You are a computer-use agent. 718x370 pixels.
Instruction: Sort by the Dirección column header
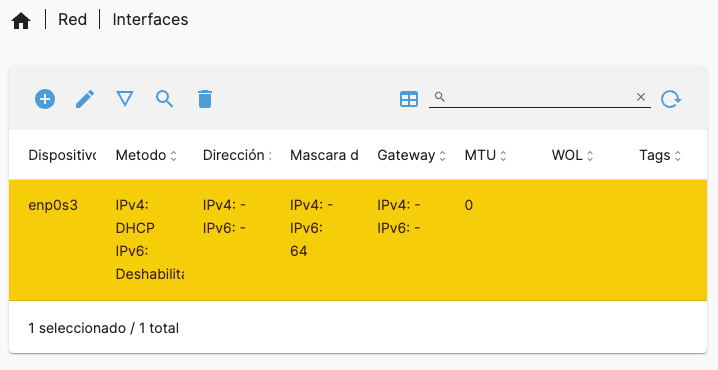point(237,155)
